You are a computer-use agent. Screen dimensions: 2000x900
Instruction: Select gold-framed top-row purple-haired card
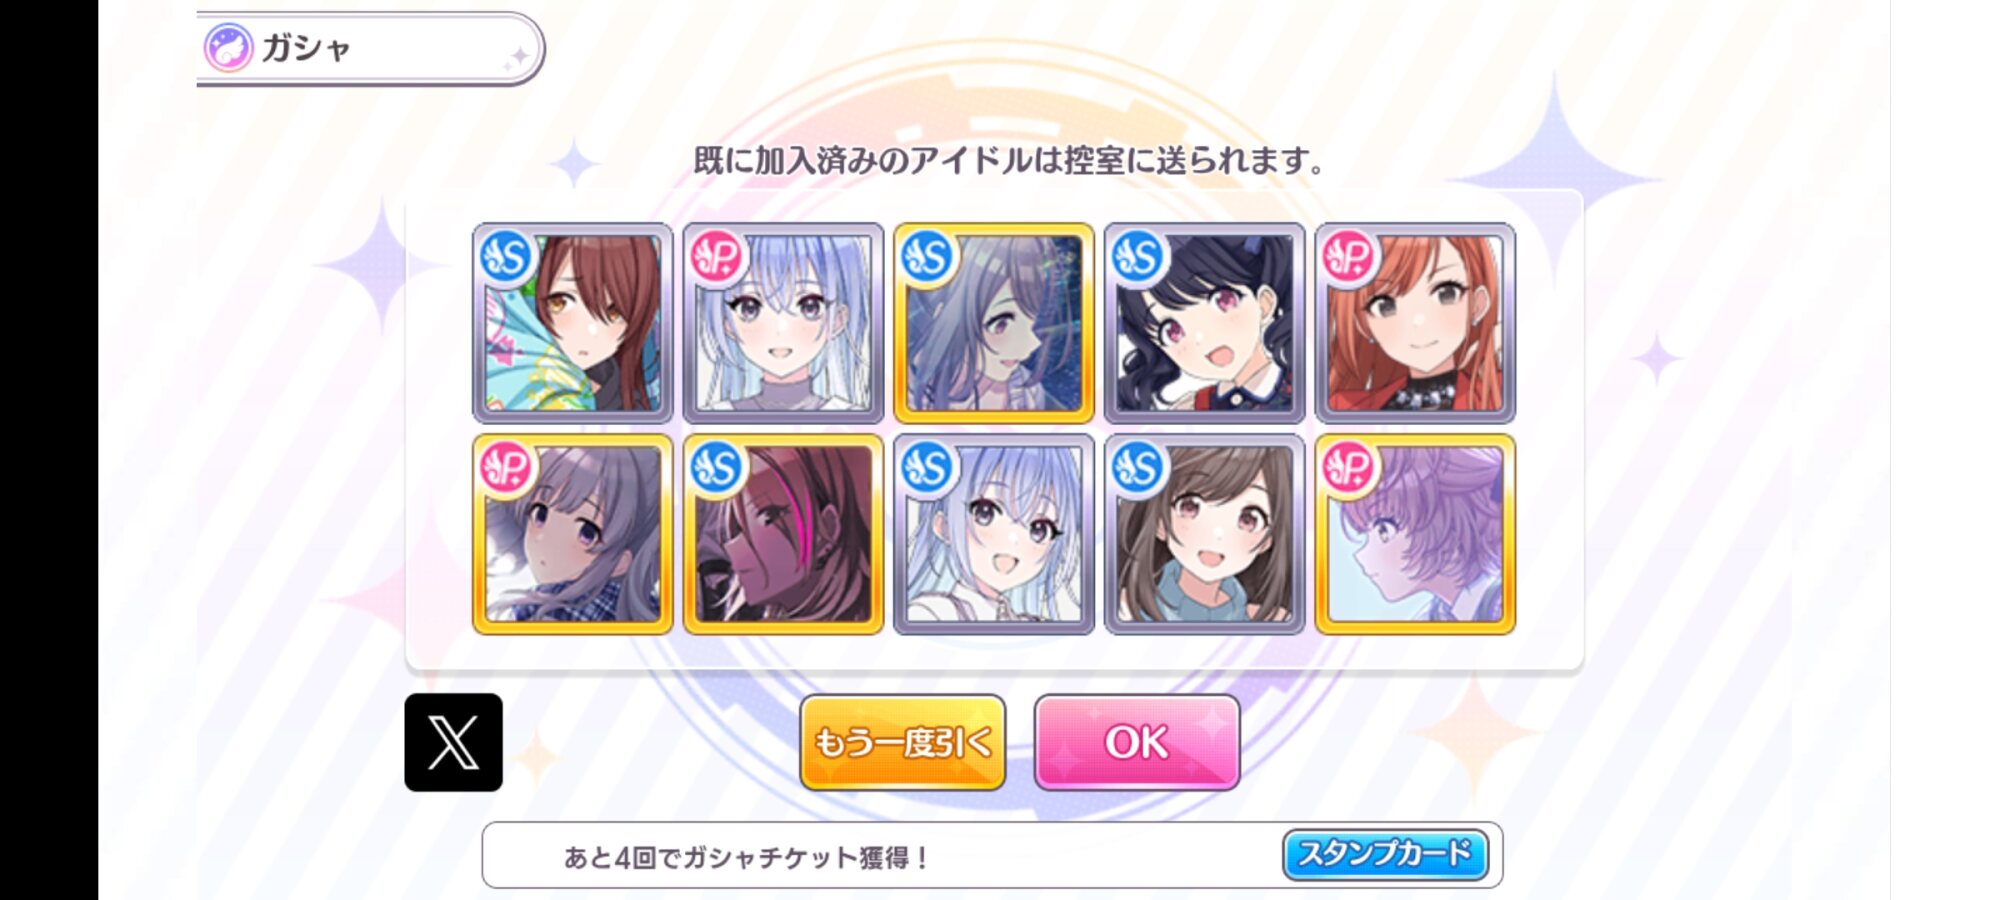(994, 323)
